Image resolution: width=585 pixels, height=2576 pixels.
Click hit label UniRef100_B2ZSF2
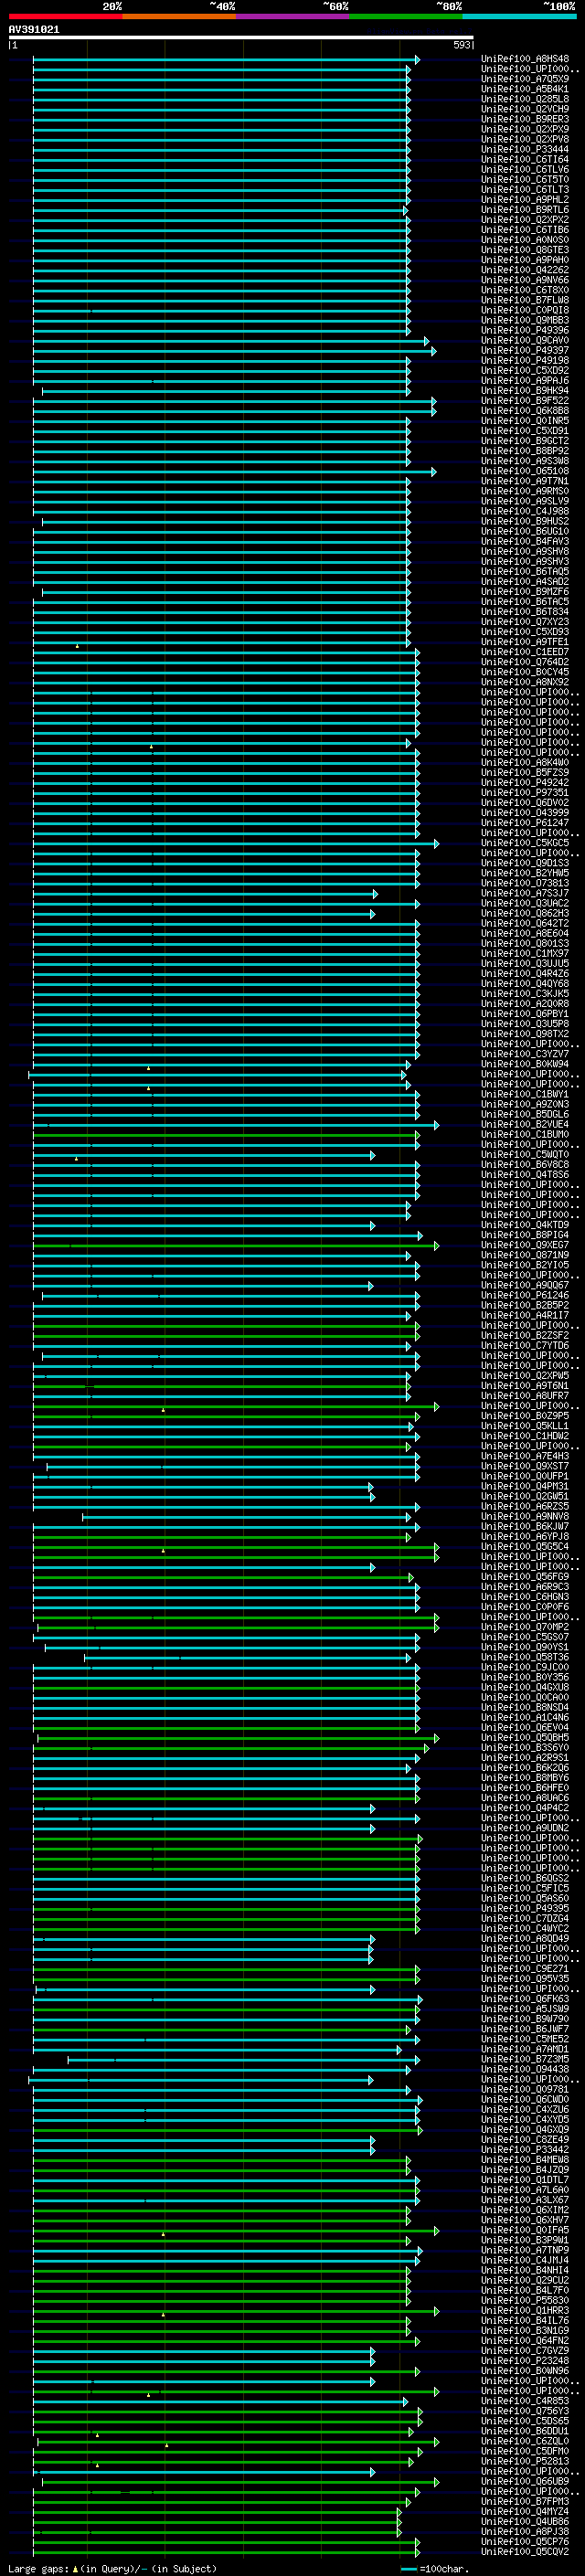(525, 1335)
